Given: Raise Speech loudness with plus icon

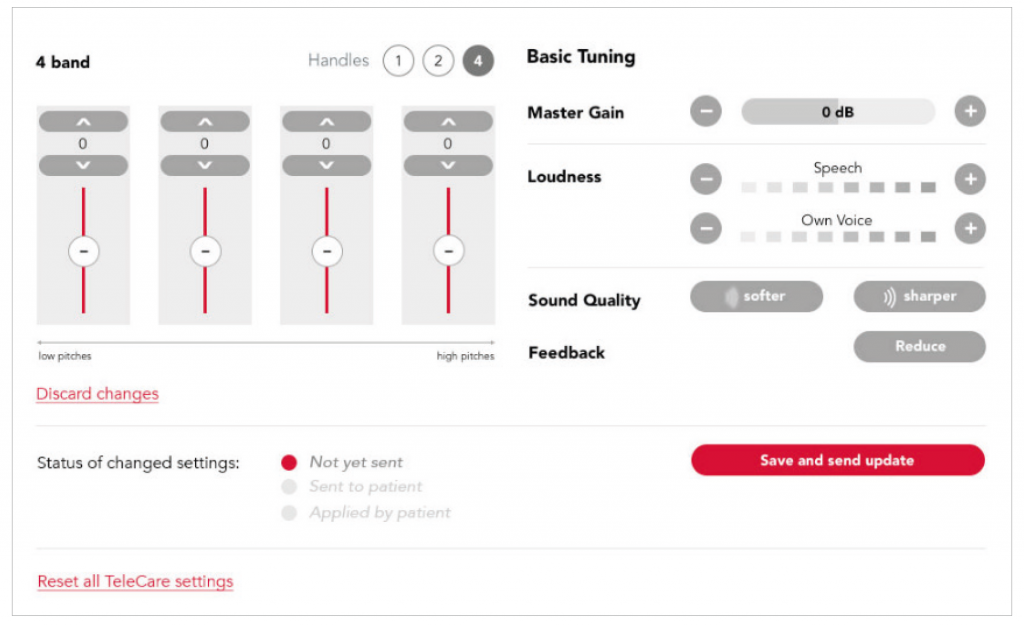Looking at the screenshot, I should 970,179.
